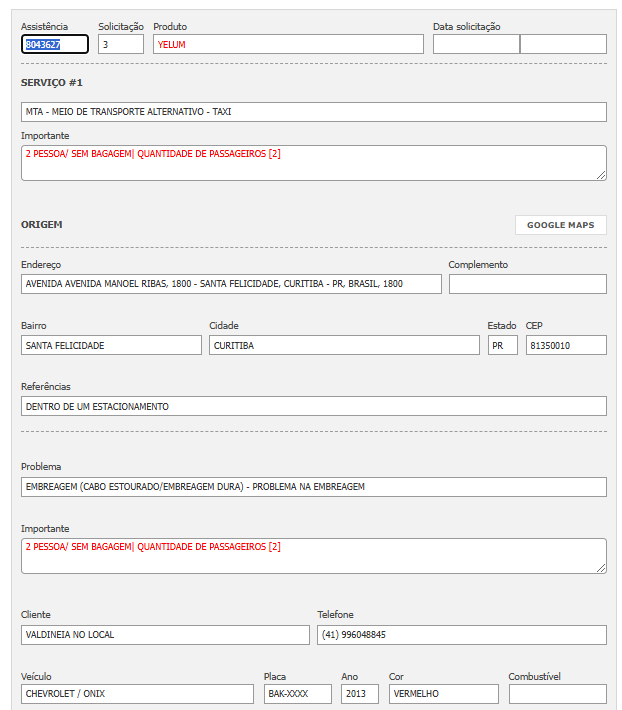Click the Solicitação field showing 3

[121, 44]
